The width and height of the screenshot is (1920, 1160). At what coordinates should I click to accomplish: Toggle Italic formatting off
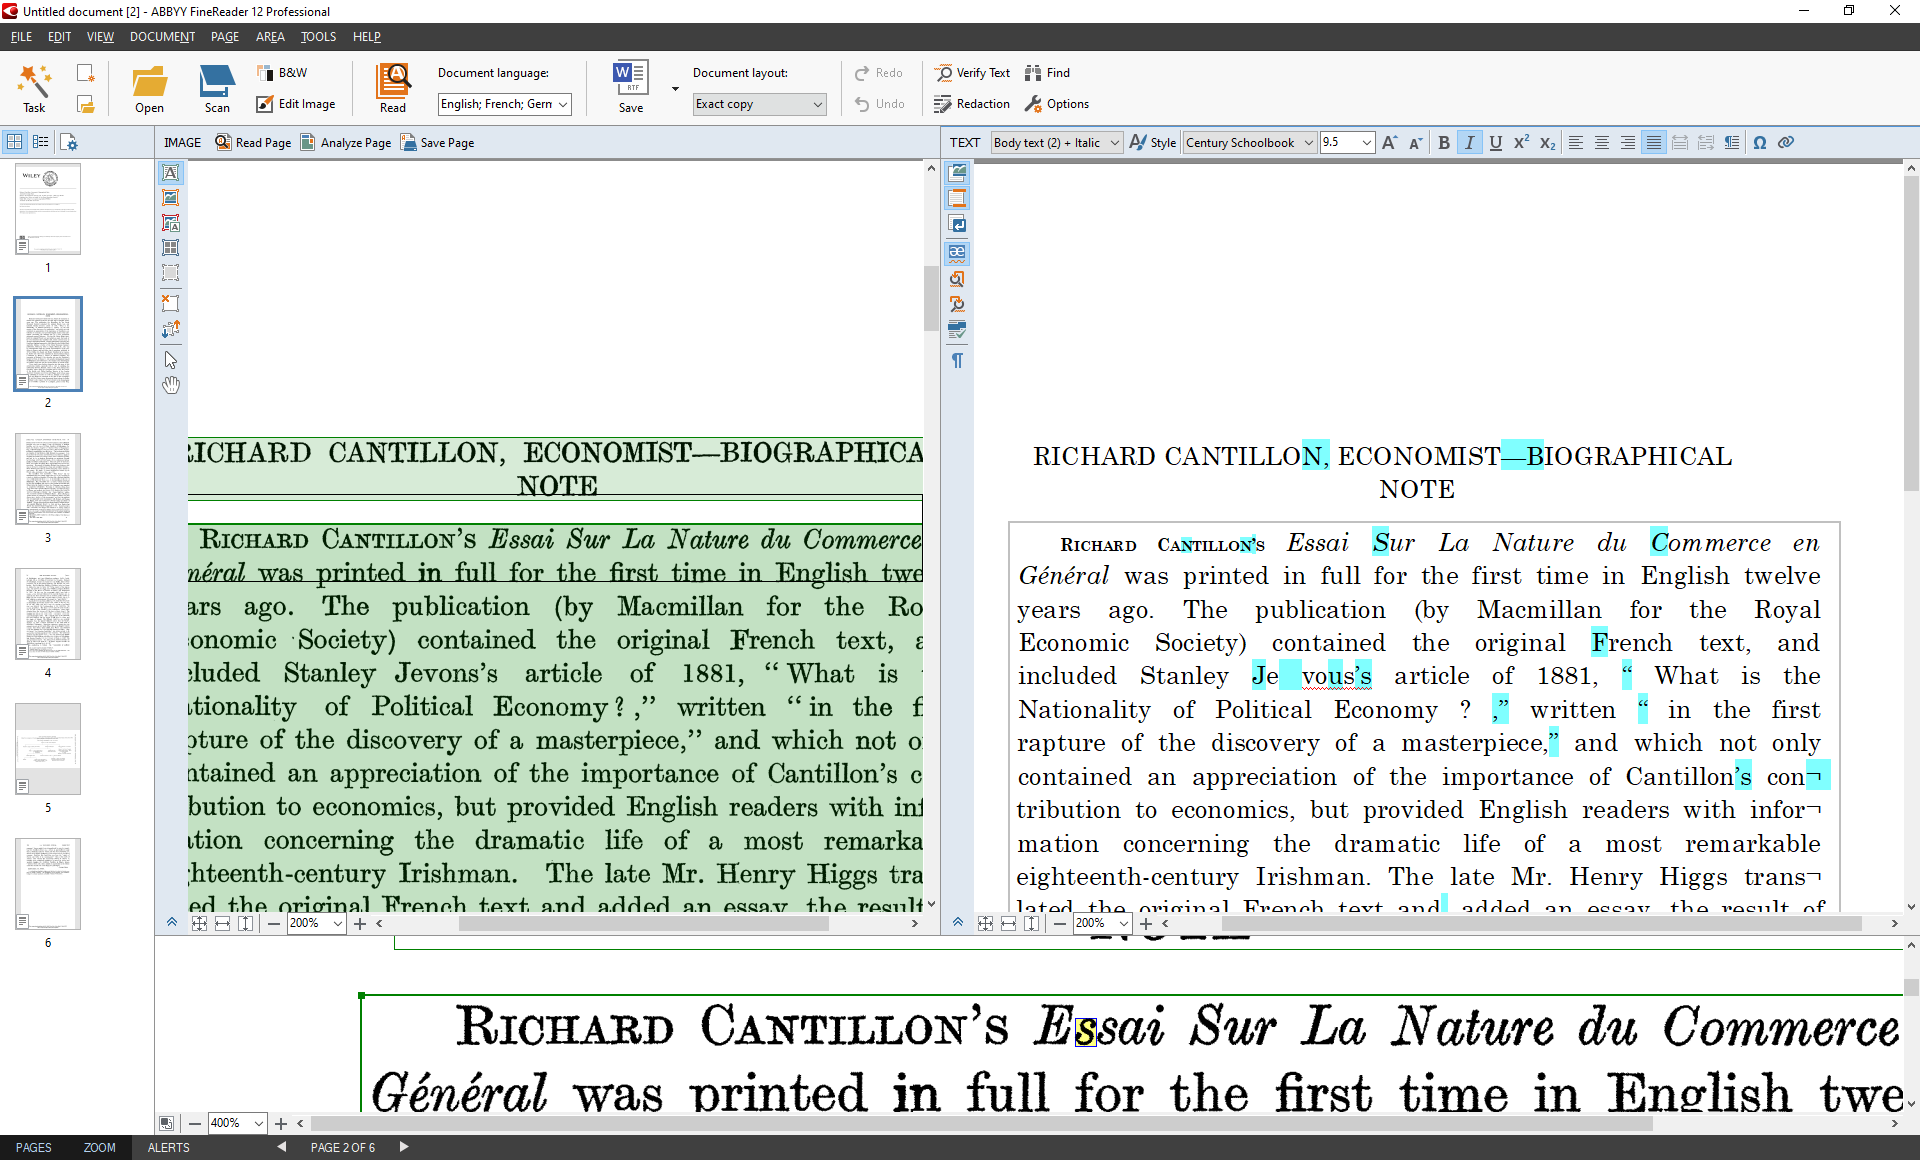pos(1469,143)
